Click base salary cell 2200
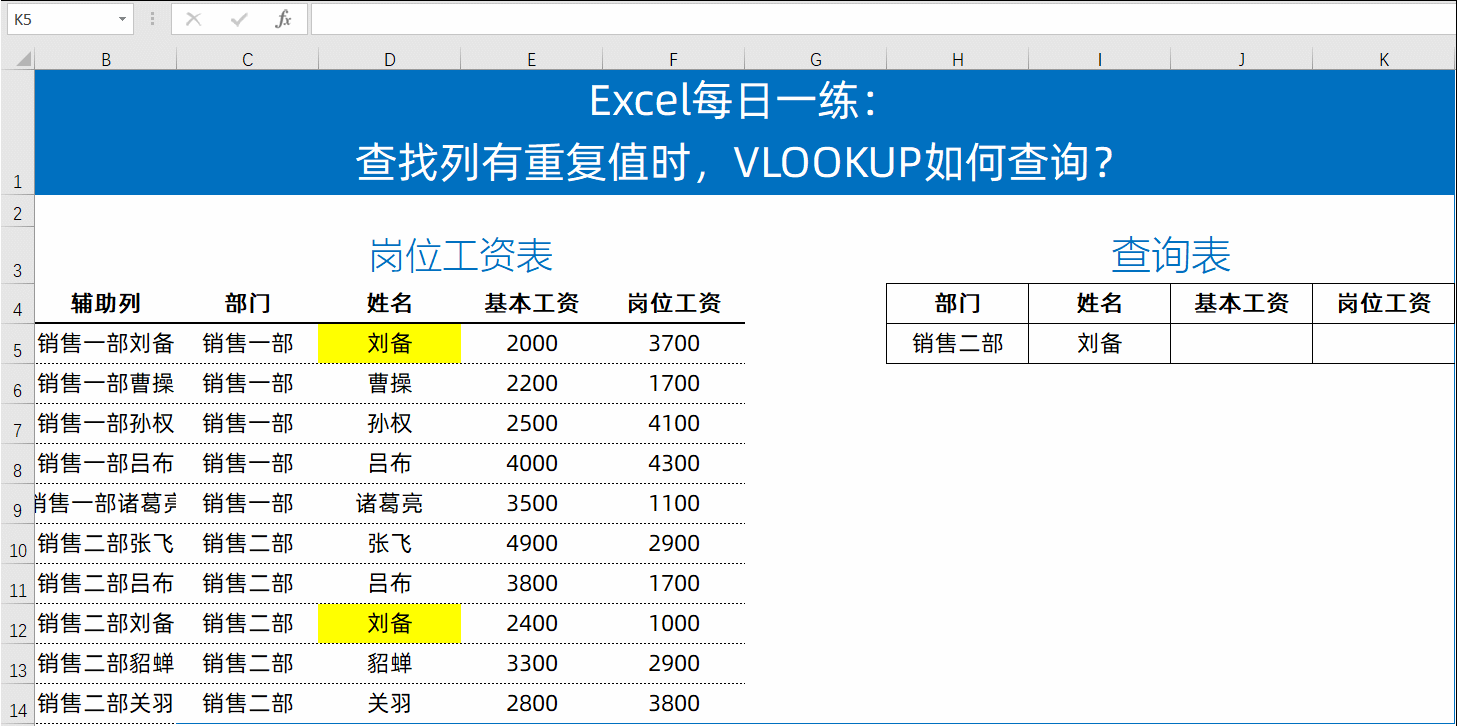Image resolution: width=1457 pixels, height=726 pixels. click(532, 384)
